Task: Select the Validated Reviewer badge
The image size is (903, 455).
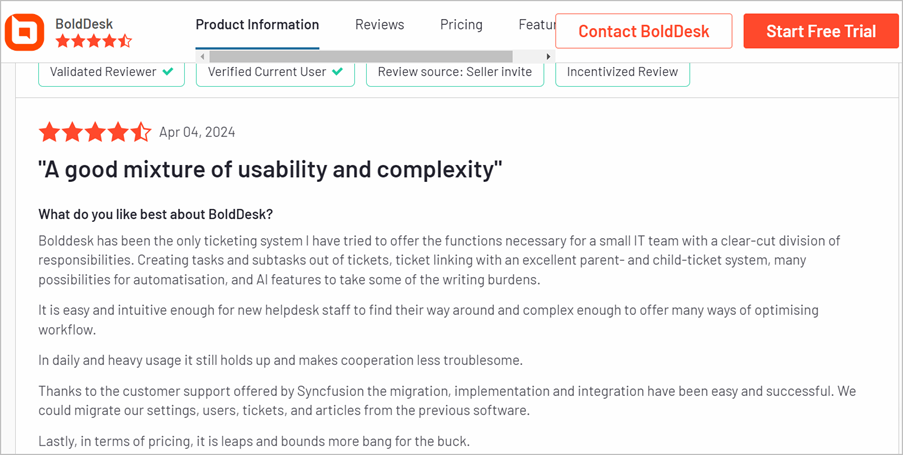Action: click(x=112, y=73)
